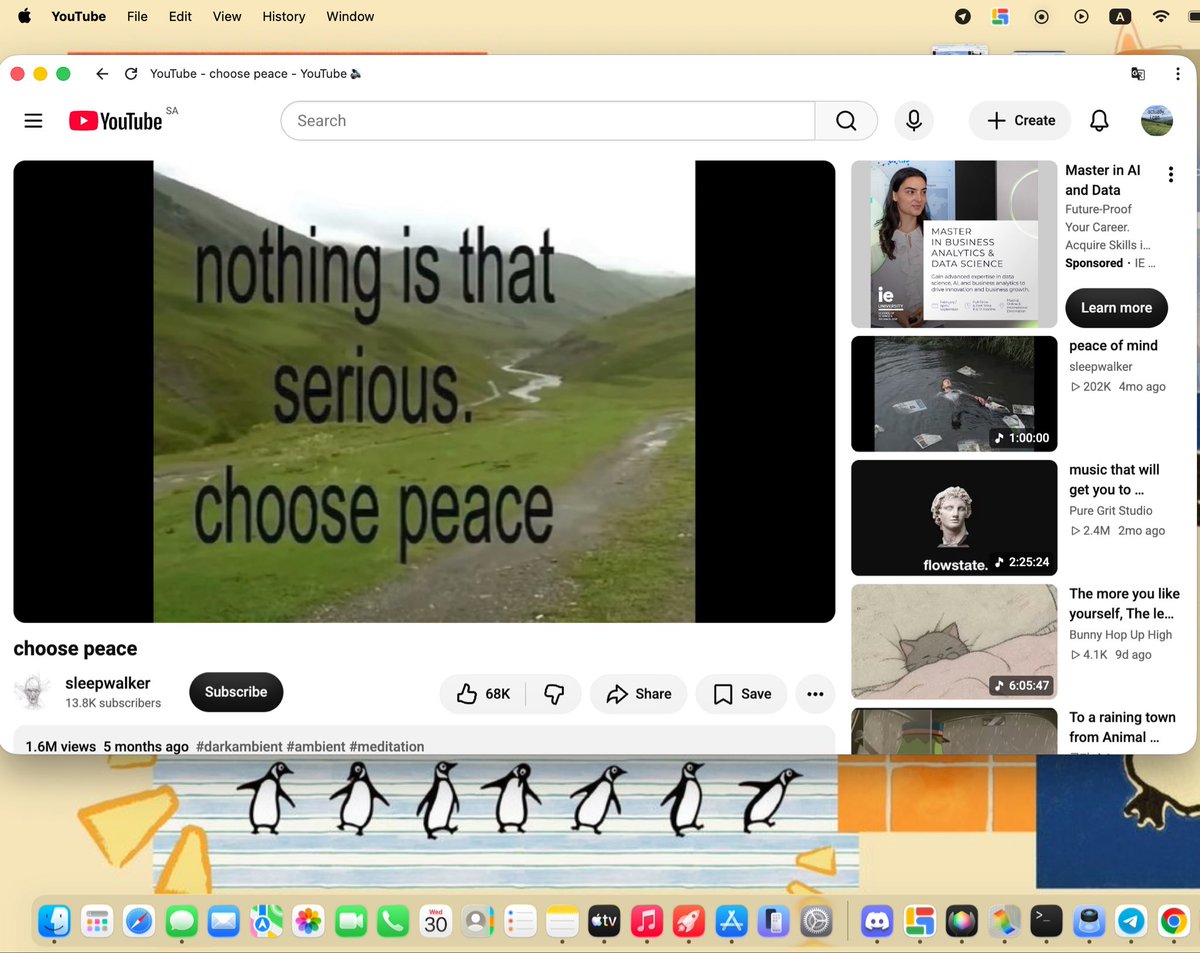The image size is (1200, 953).
Task: Open options menu for the sponsored ad
Action: point(1171,176)
